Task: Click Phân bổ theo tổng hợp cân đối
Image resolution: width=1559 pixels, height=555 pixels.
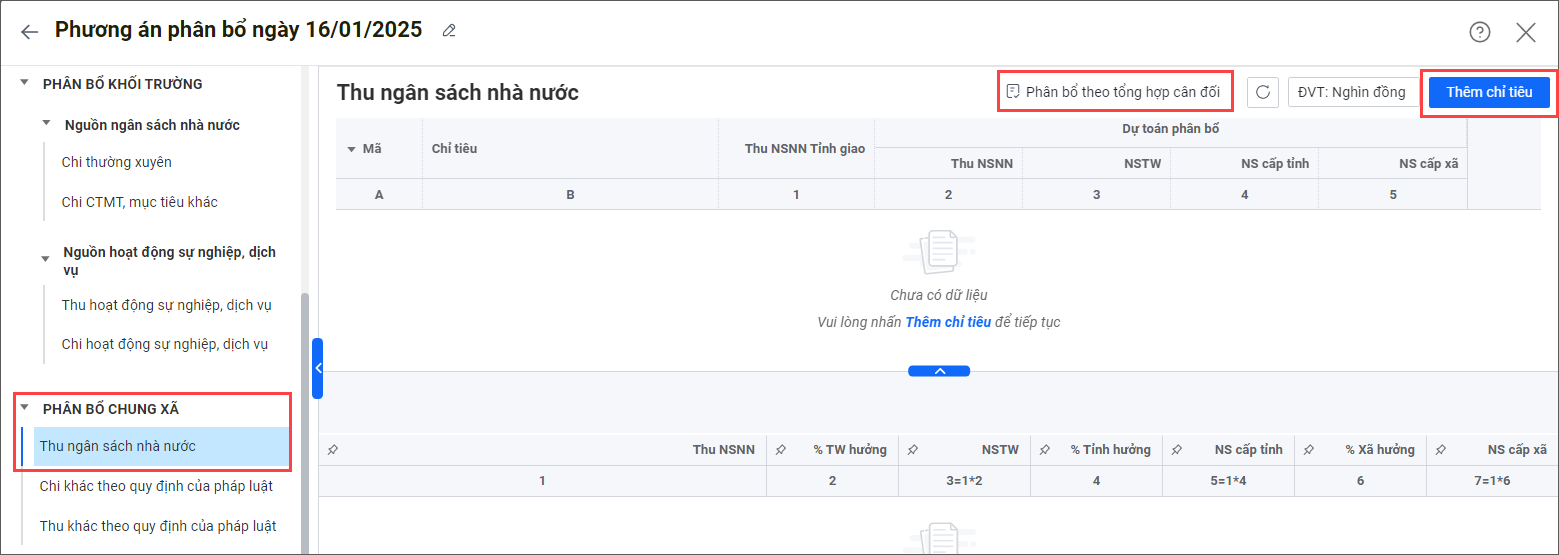Action: tap(1114, 92)
